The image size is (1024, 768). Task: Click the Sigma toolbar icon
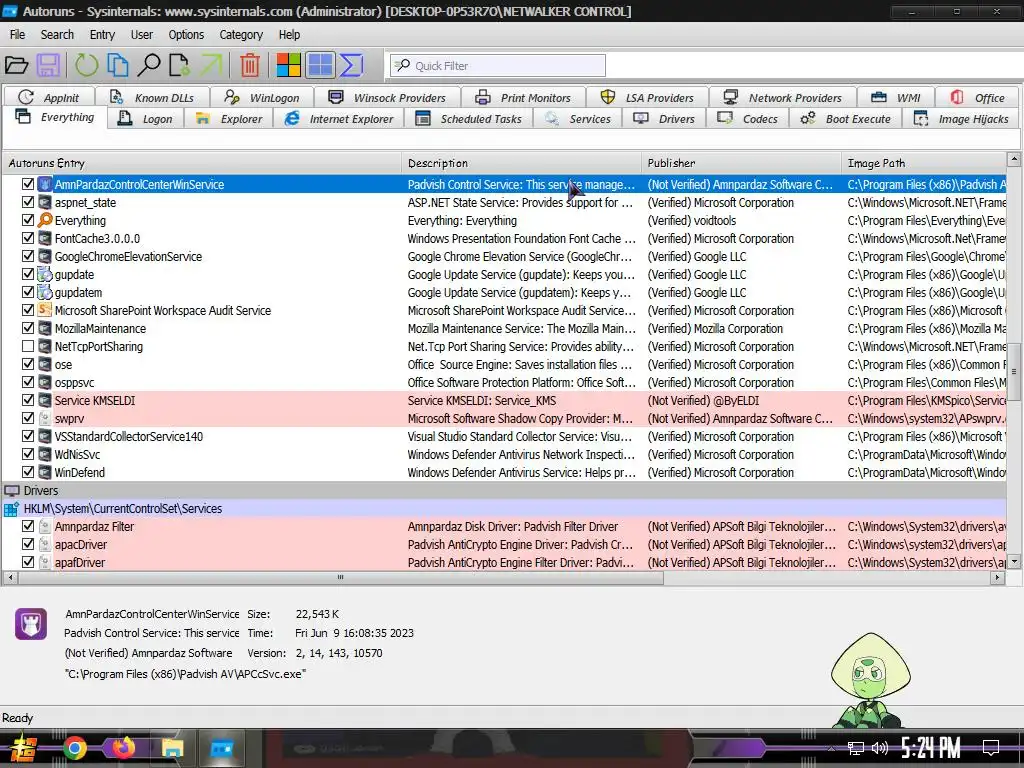(351, 65)
